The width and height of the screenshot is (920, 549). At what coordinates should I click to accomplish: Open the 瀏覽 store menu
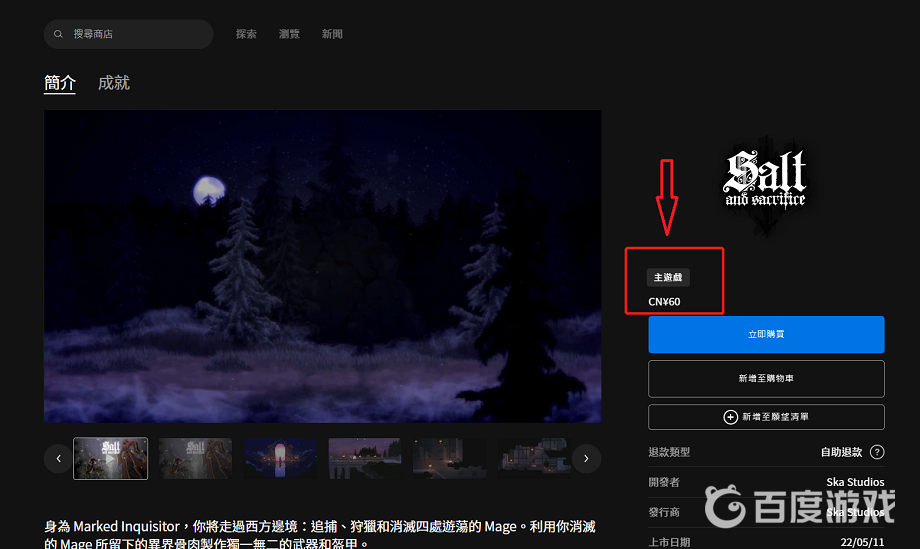coord(289,34)
